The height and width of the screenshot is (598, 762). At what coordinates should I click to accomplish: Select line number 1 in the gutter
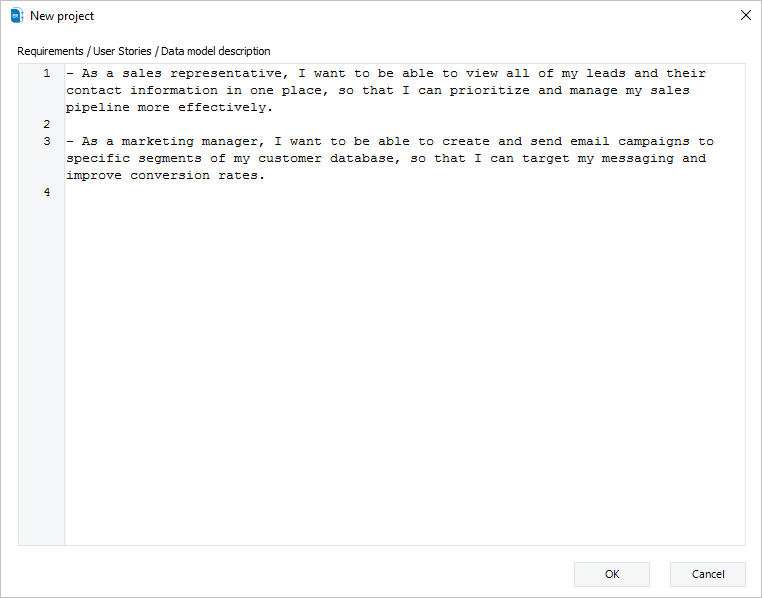47,73
